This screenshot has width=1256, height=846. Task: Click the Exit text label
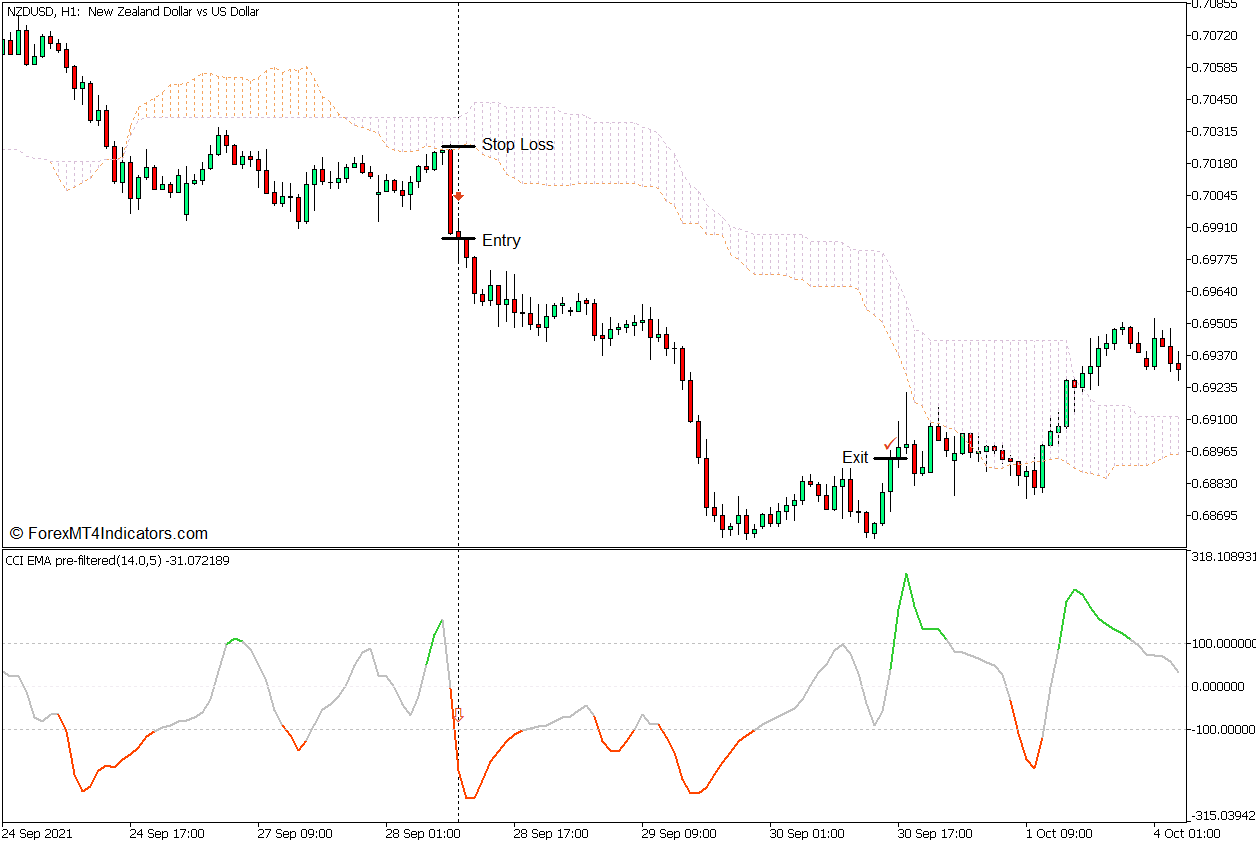coord(855,458)
